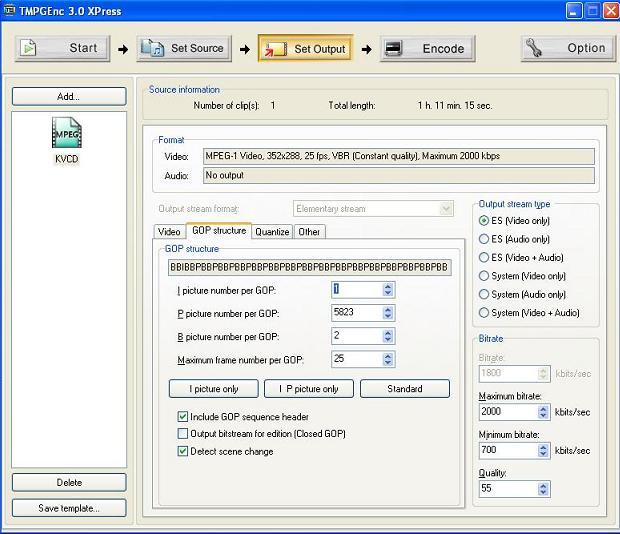Screen dimensions: 620x534
Task: Click the I P picture only button
Action: pyautogui.click(x=309, y=389)
